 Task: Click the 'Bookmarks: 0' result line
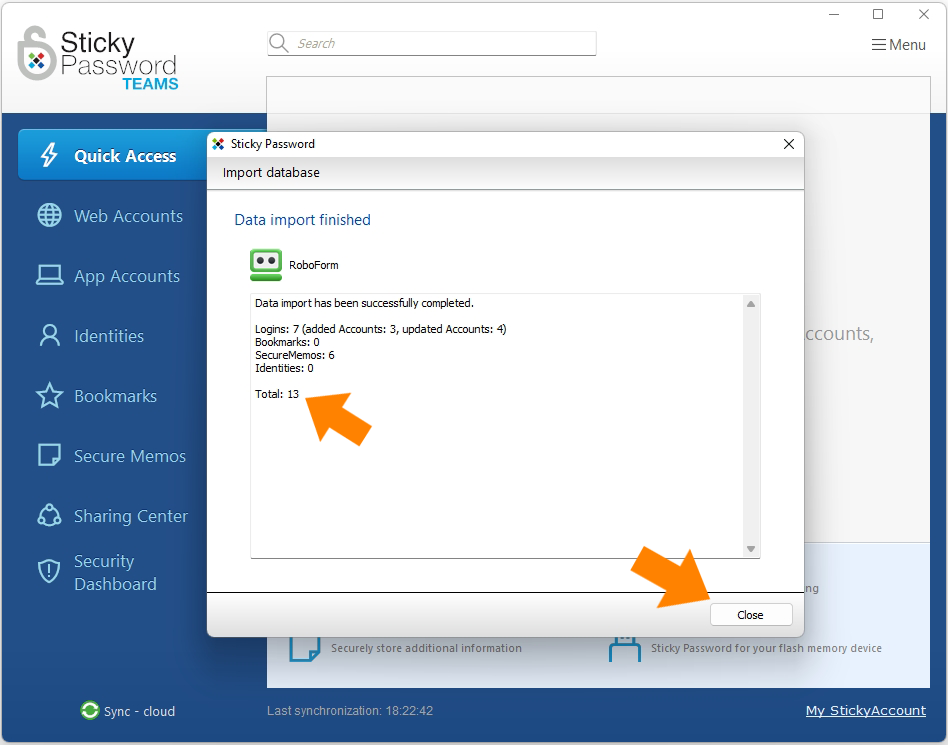[x=287, y=342]
